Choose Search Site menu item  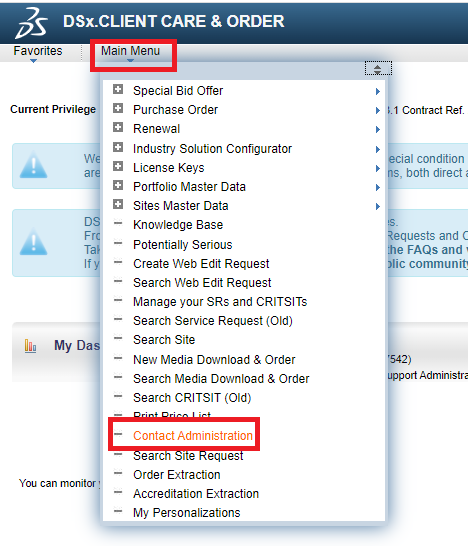click(x=164, y=340)
